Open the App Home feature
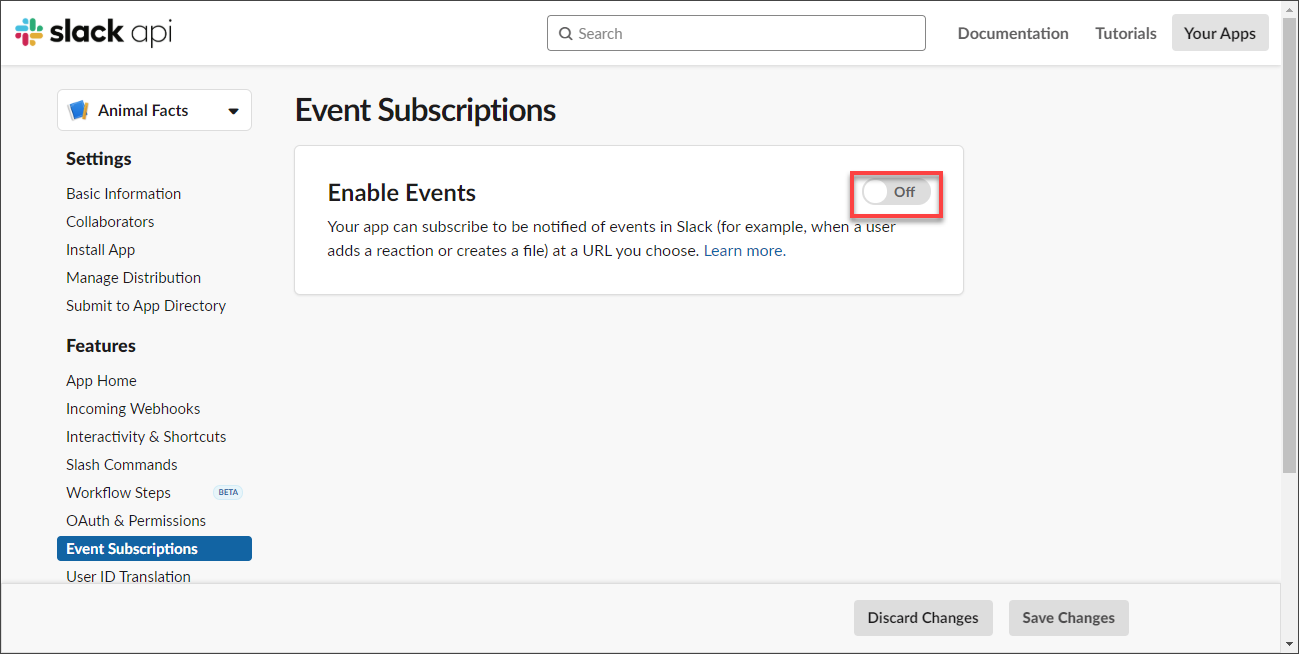Image resolution: width=1299 pixels, height=654 pixels. point(101,381)
